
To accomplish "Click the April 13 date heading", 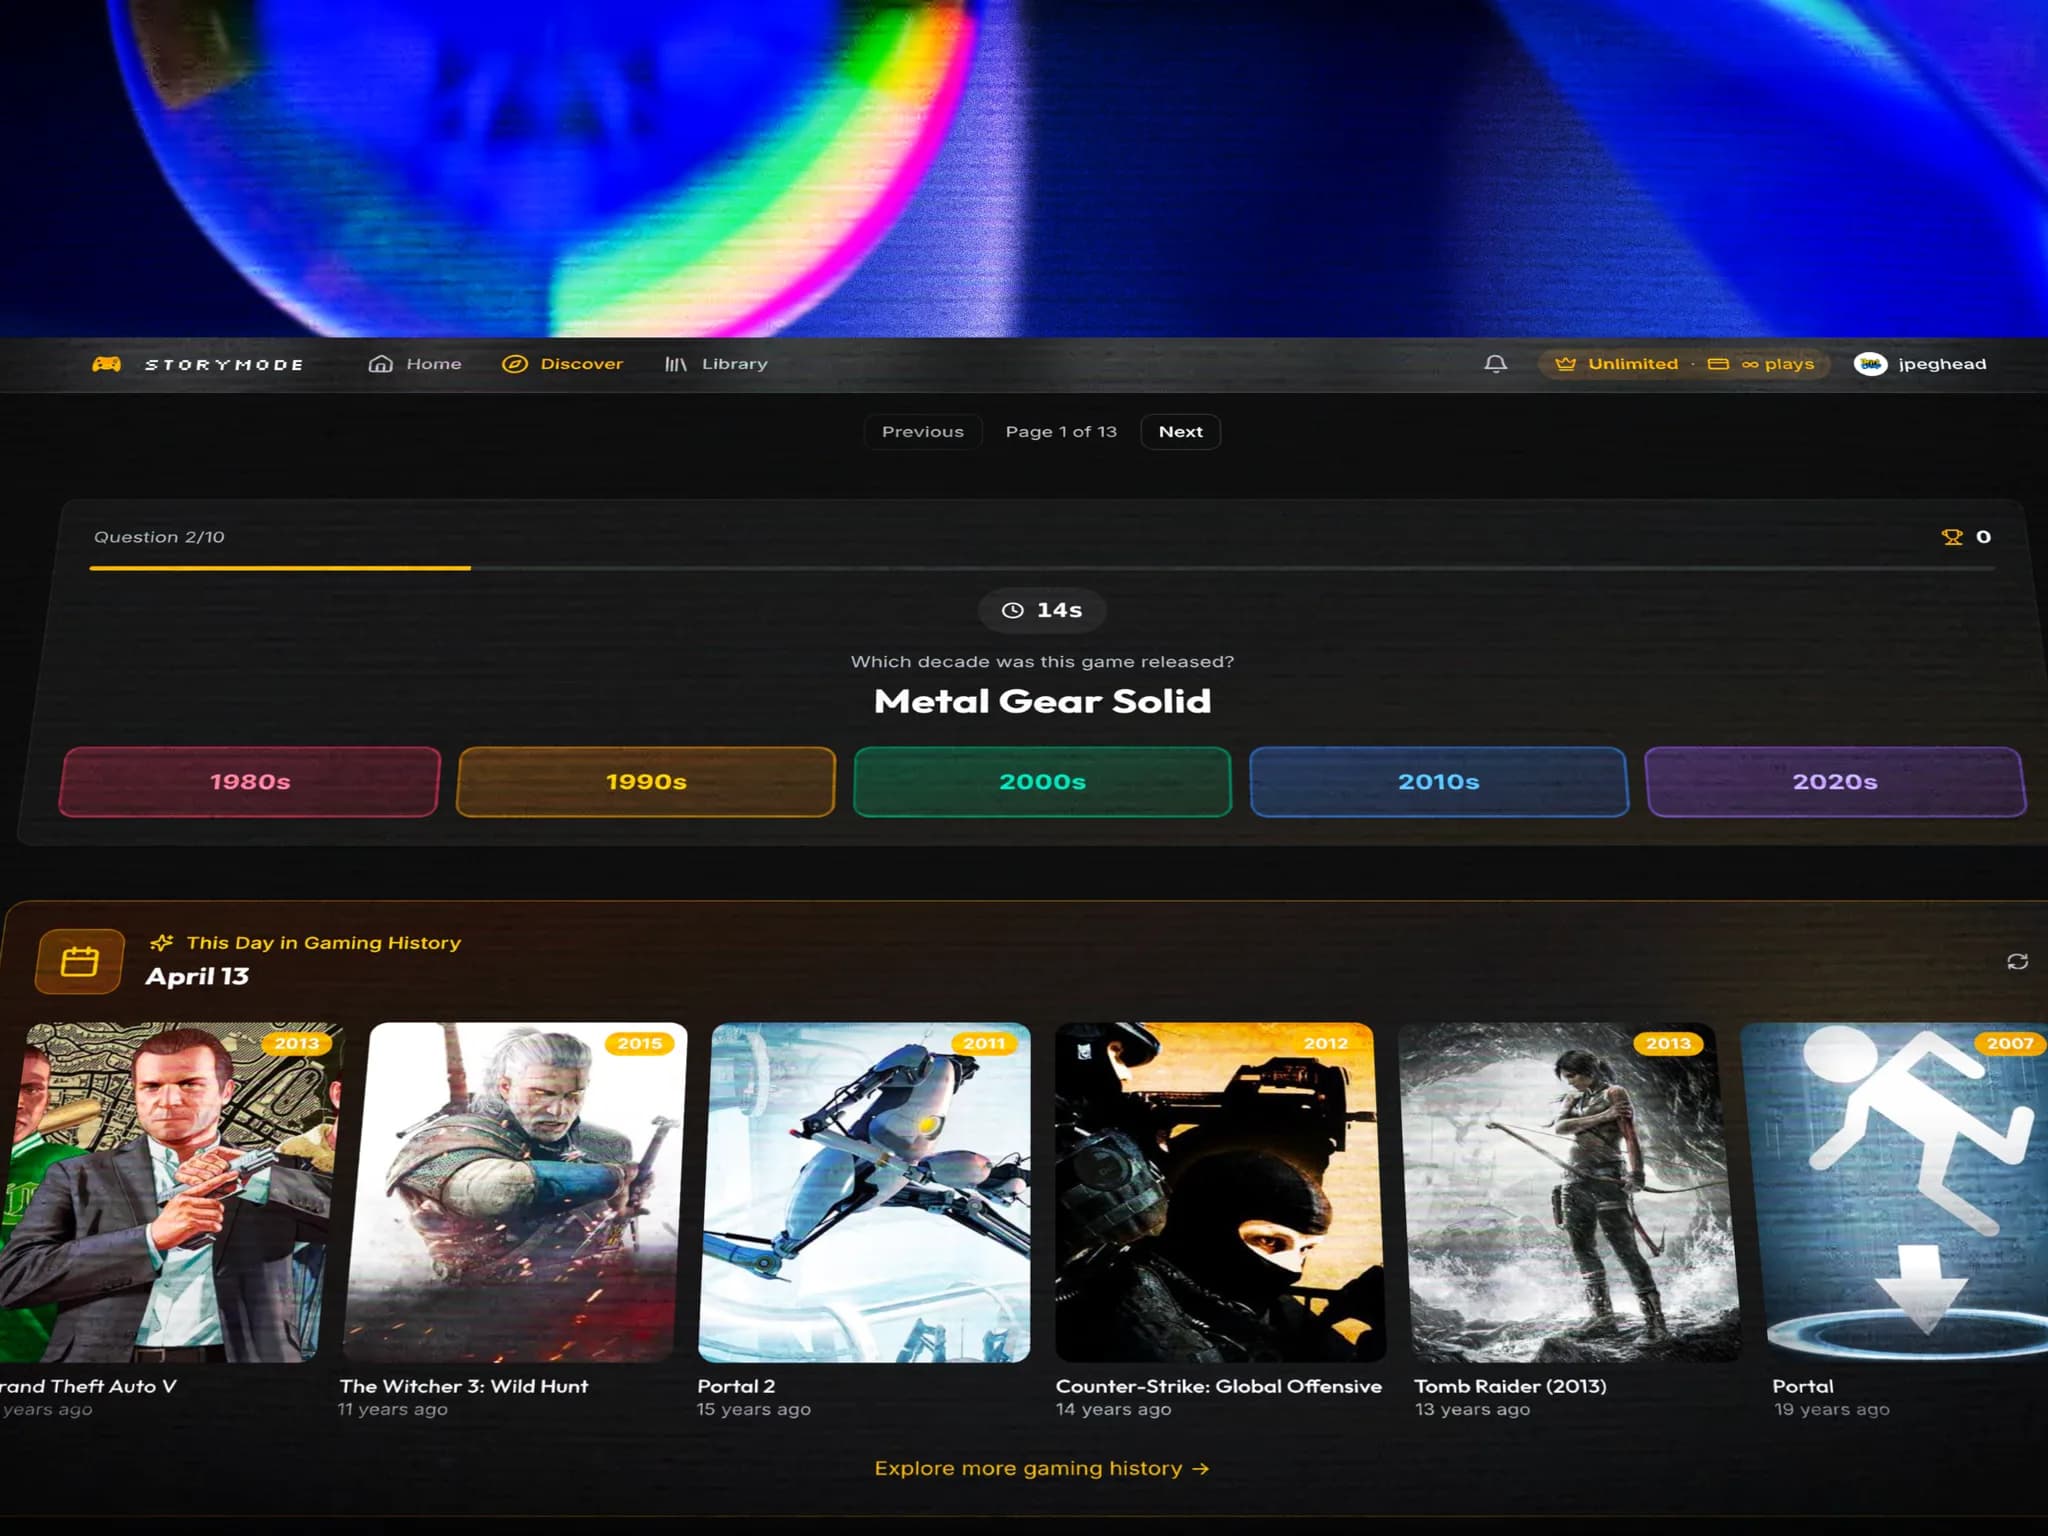I will [197, 976].
